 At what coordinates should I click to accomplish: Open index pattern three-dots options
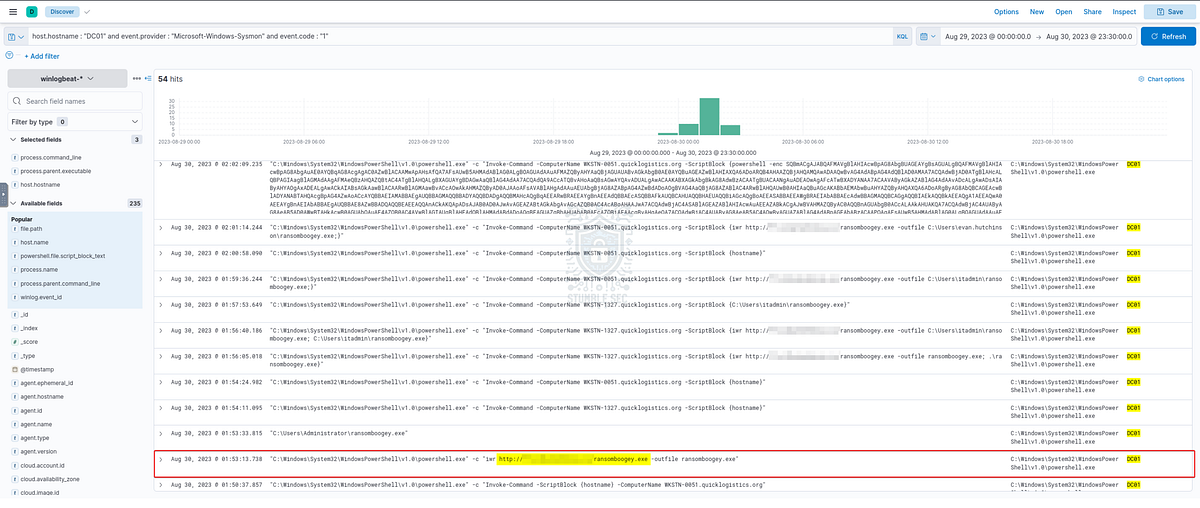pos(136,78)
